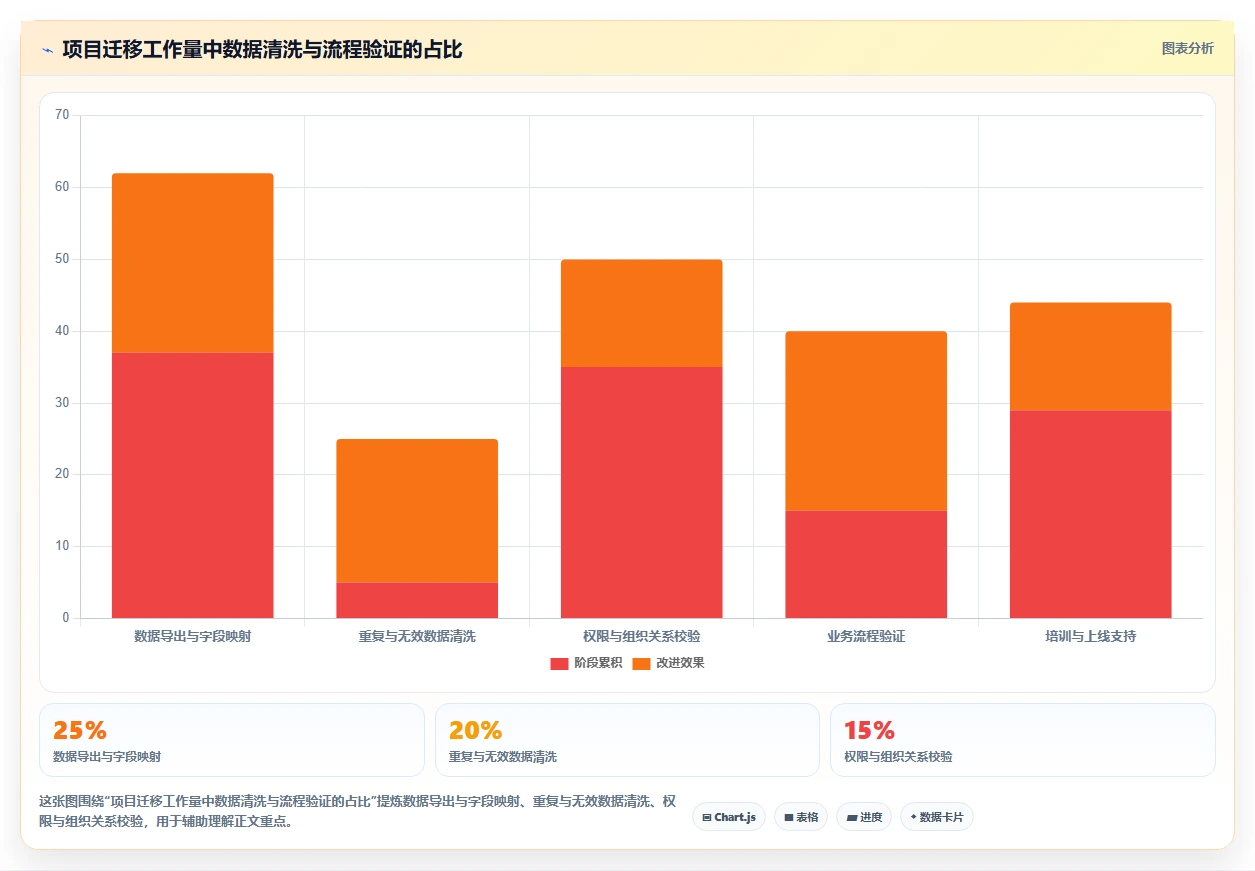Click the 25% 数据导出与字段映射 card
Image resolution: width=1255 pixels, height=871 pixels.
tap(232, 740)
